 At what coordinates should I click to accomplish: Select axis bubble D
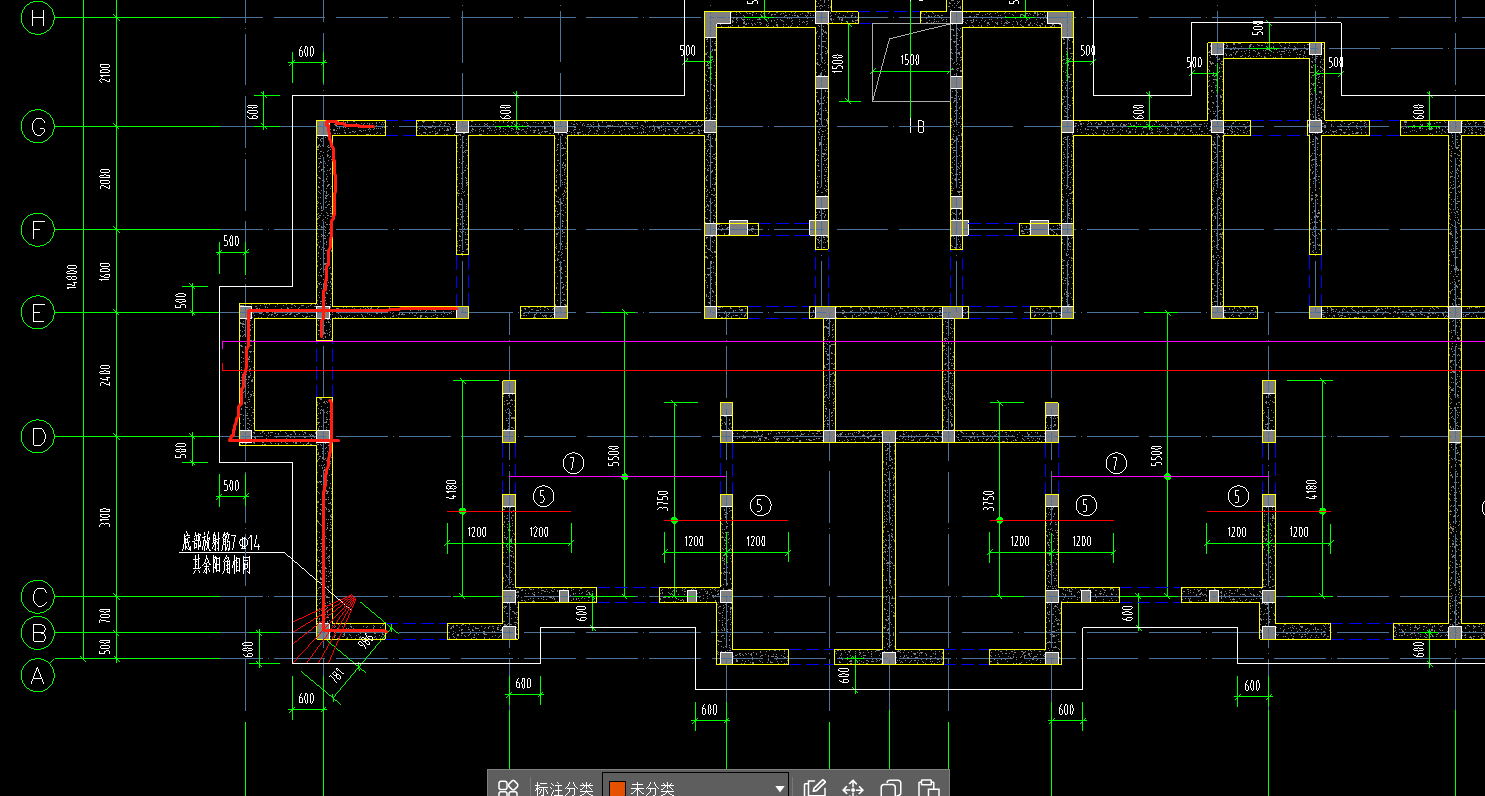38,437
